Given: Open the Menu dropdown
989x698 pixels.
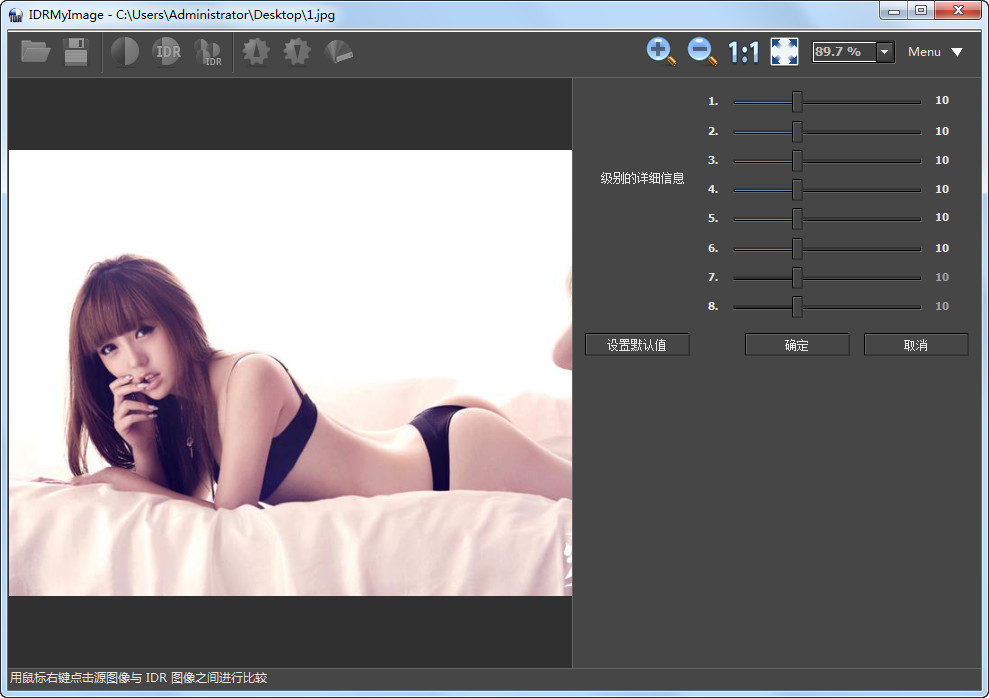Looking at the screenshot, I should pyautogui.click(x=935, y=52).
